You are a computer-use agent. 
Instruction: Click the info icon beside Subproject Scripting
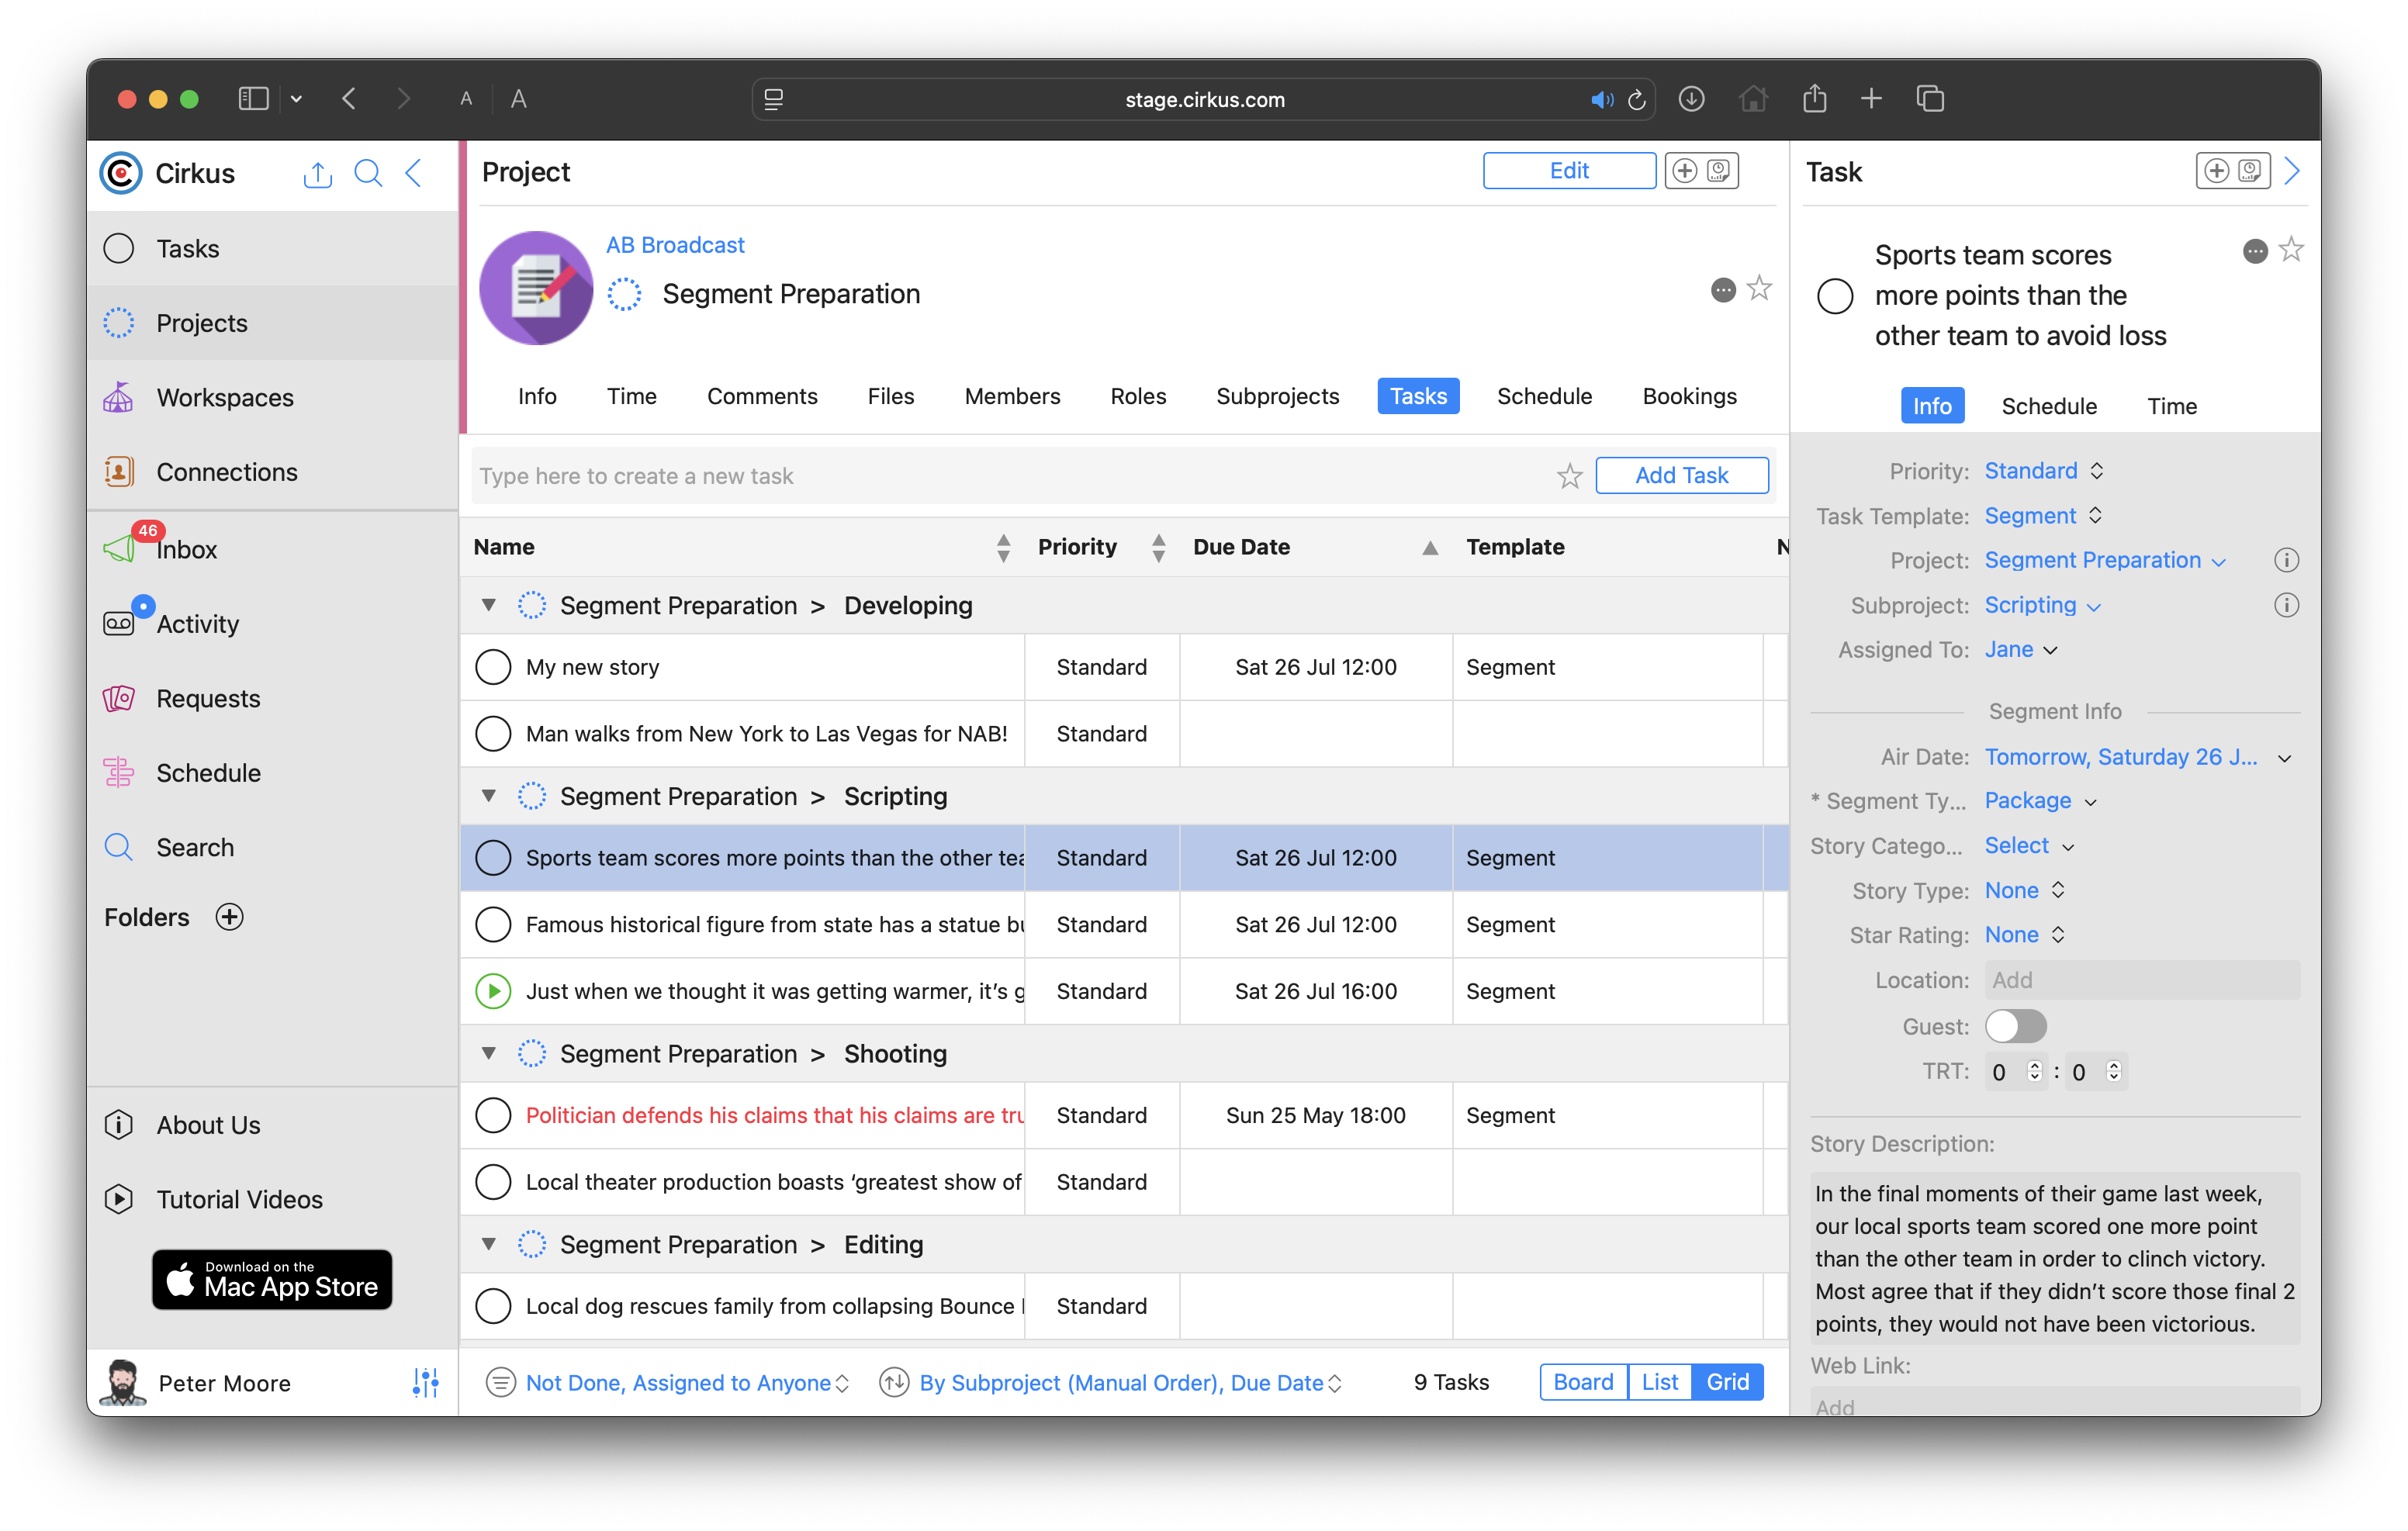(x=2286, y=605)
